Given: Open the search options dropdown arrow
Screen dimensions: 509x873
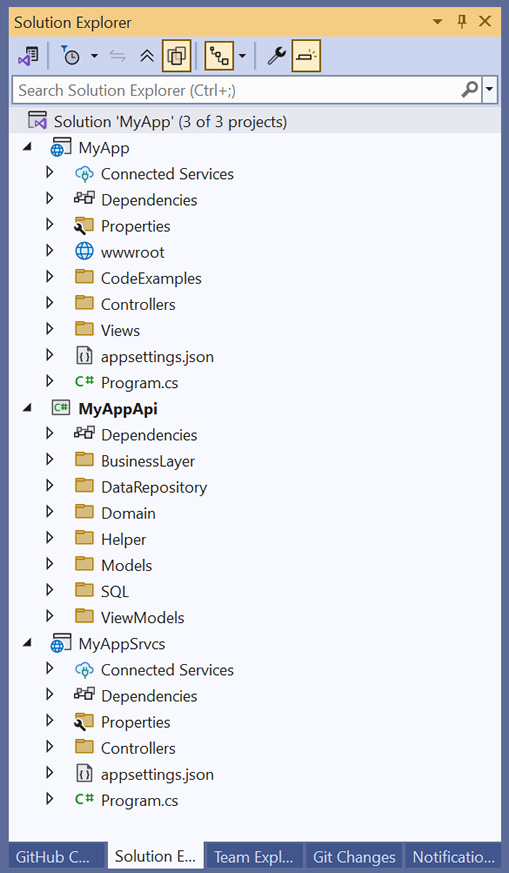Looking at the screenshot, I should (490, 90).
